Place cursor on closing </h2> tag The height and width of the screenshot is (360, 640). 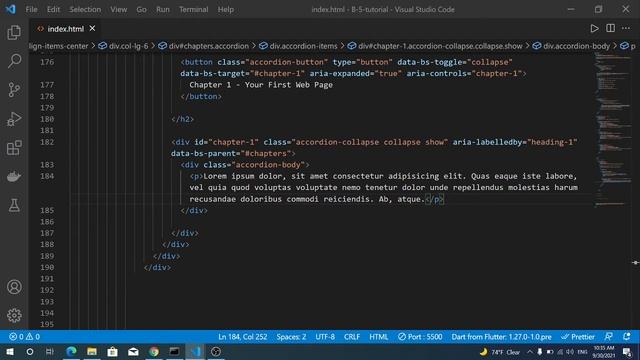pos(182,119)
